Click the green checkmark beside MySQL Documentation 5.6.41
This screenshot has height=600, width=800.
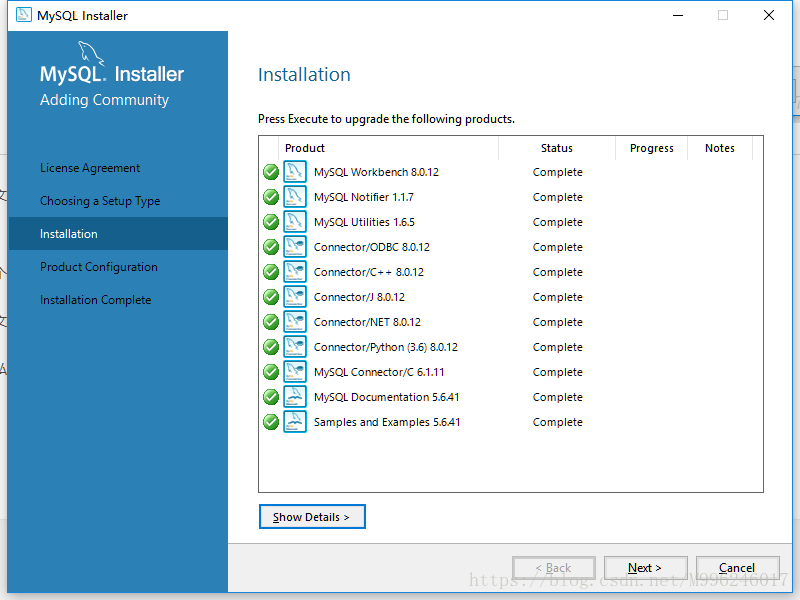pyautogui.click(x=271, y=397)
